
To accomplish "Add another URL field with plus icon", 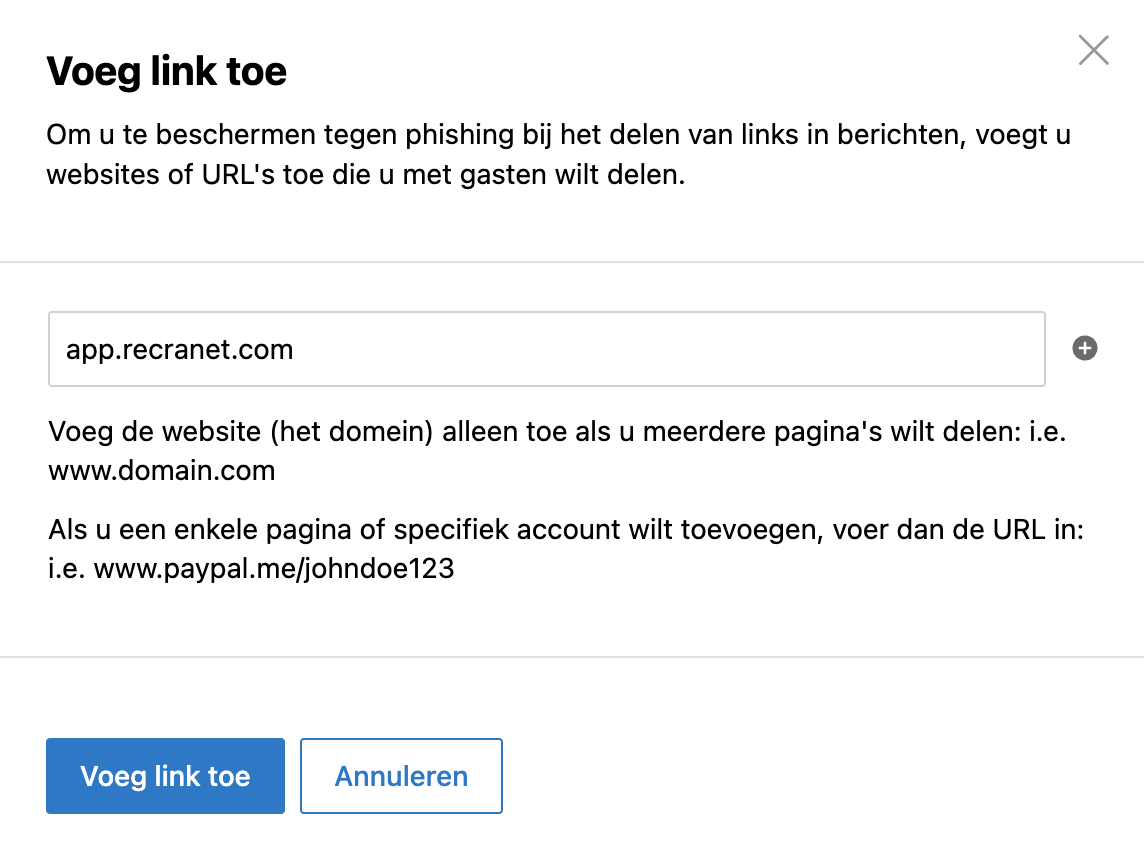I will pyautogui.click(x=1085, y=348).
